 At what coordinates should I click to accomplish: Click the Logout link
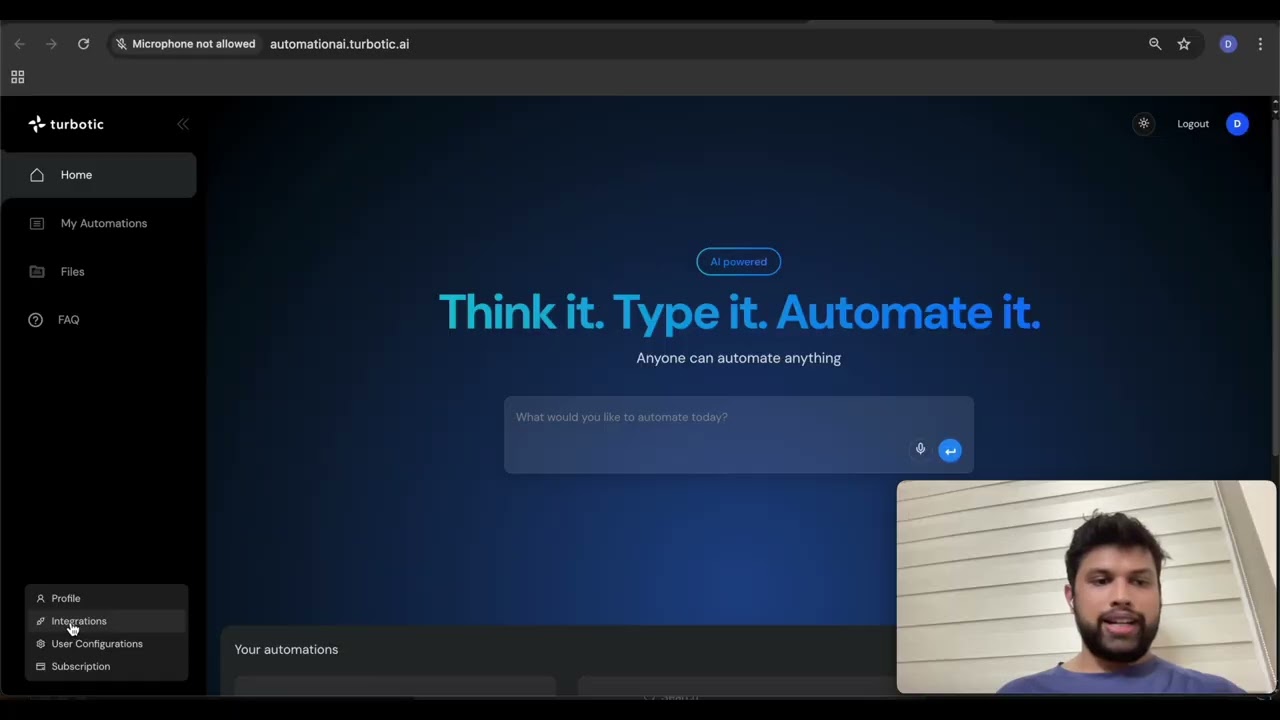click(x=1192, y=124)
